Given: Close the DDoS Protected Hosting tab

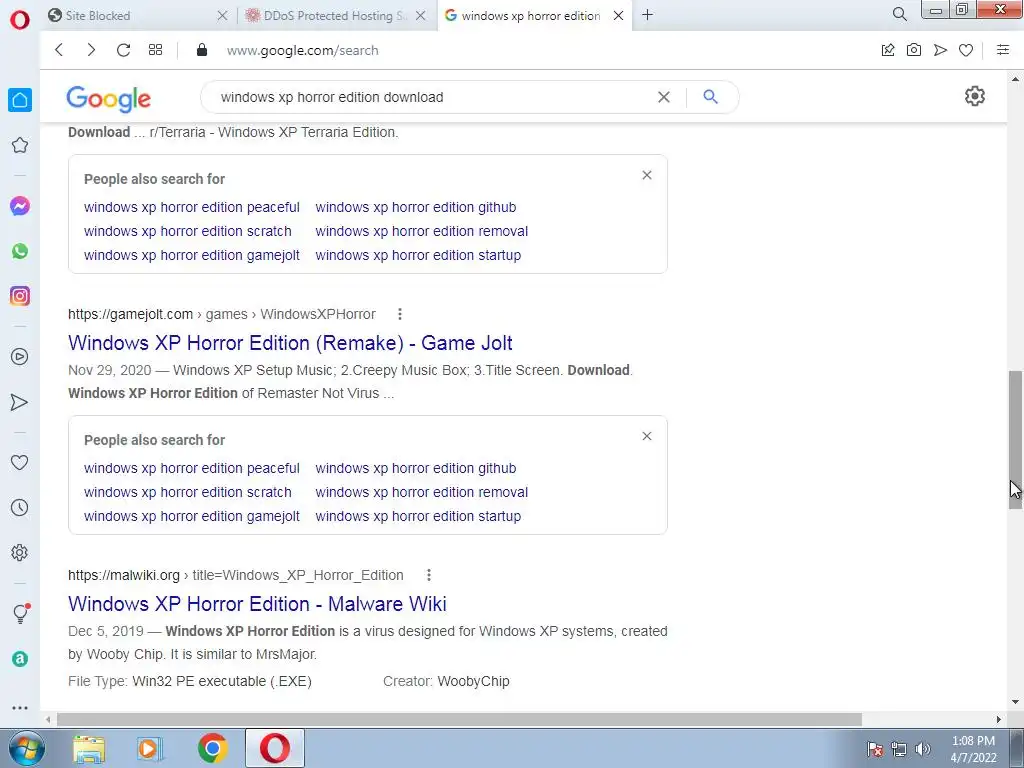Looking at the screenshot, I should pyautogui.click(x=421, y=15).
